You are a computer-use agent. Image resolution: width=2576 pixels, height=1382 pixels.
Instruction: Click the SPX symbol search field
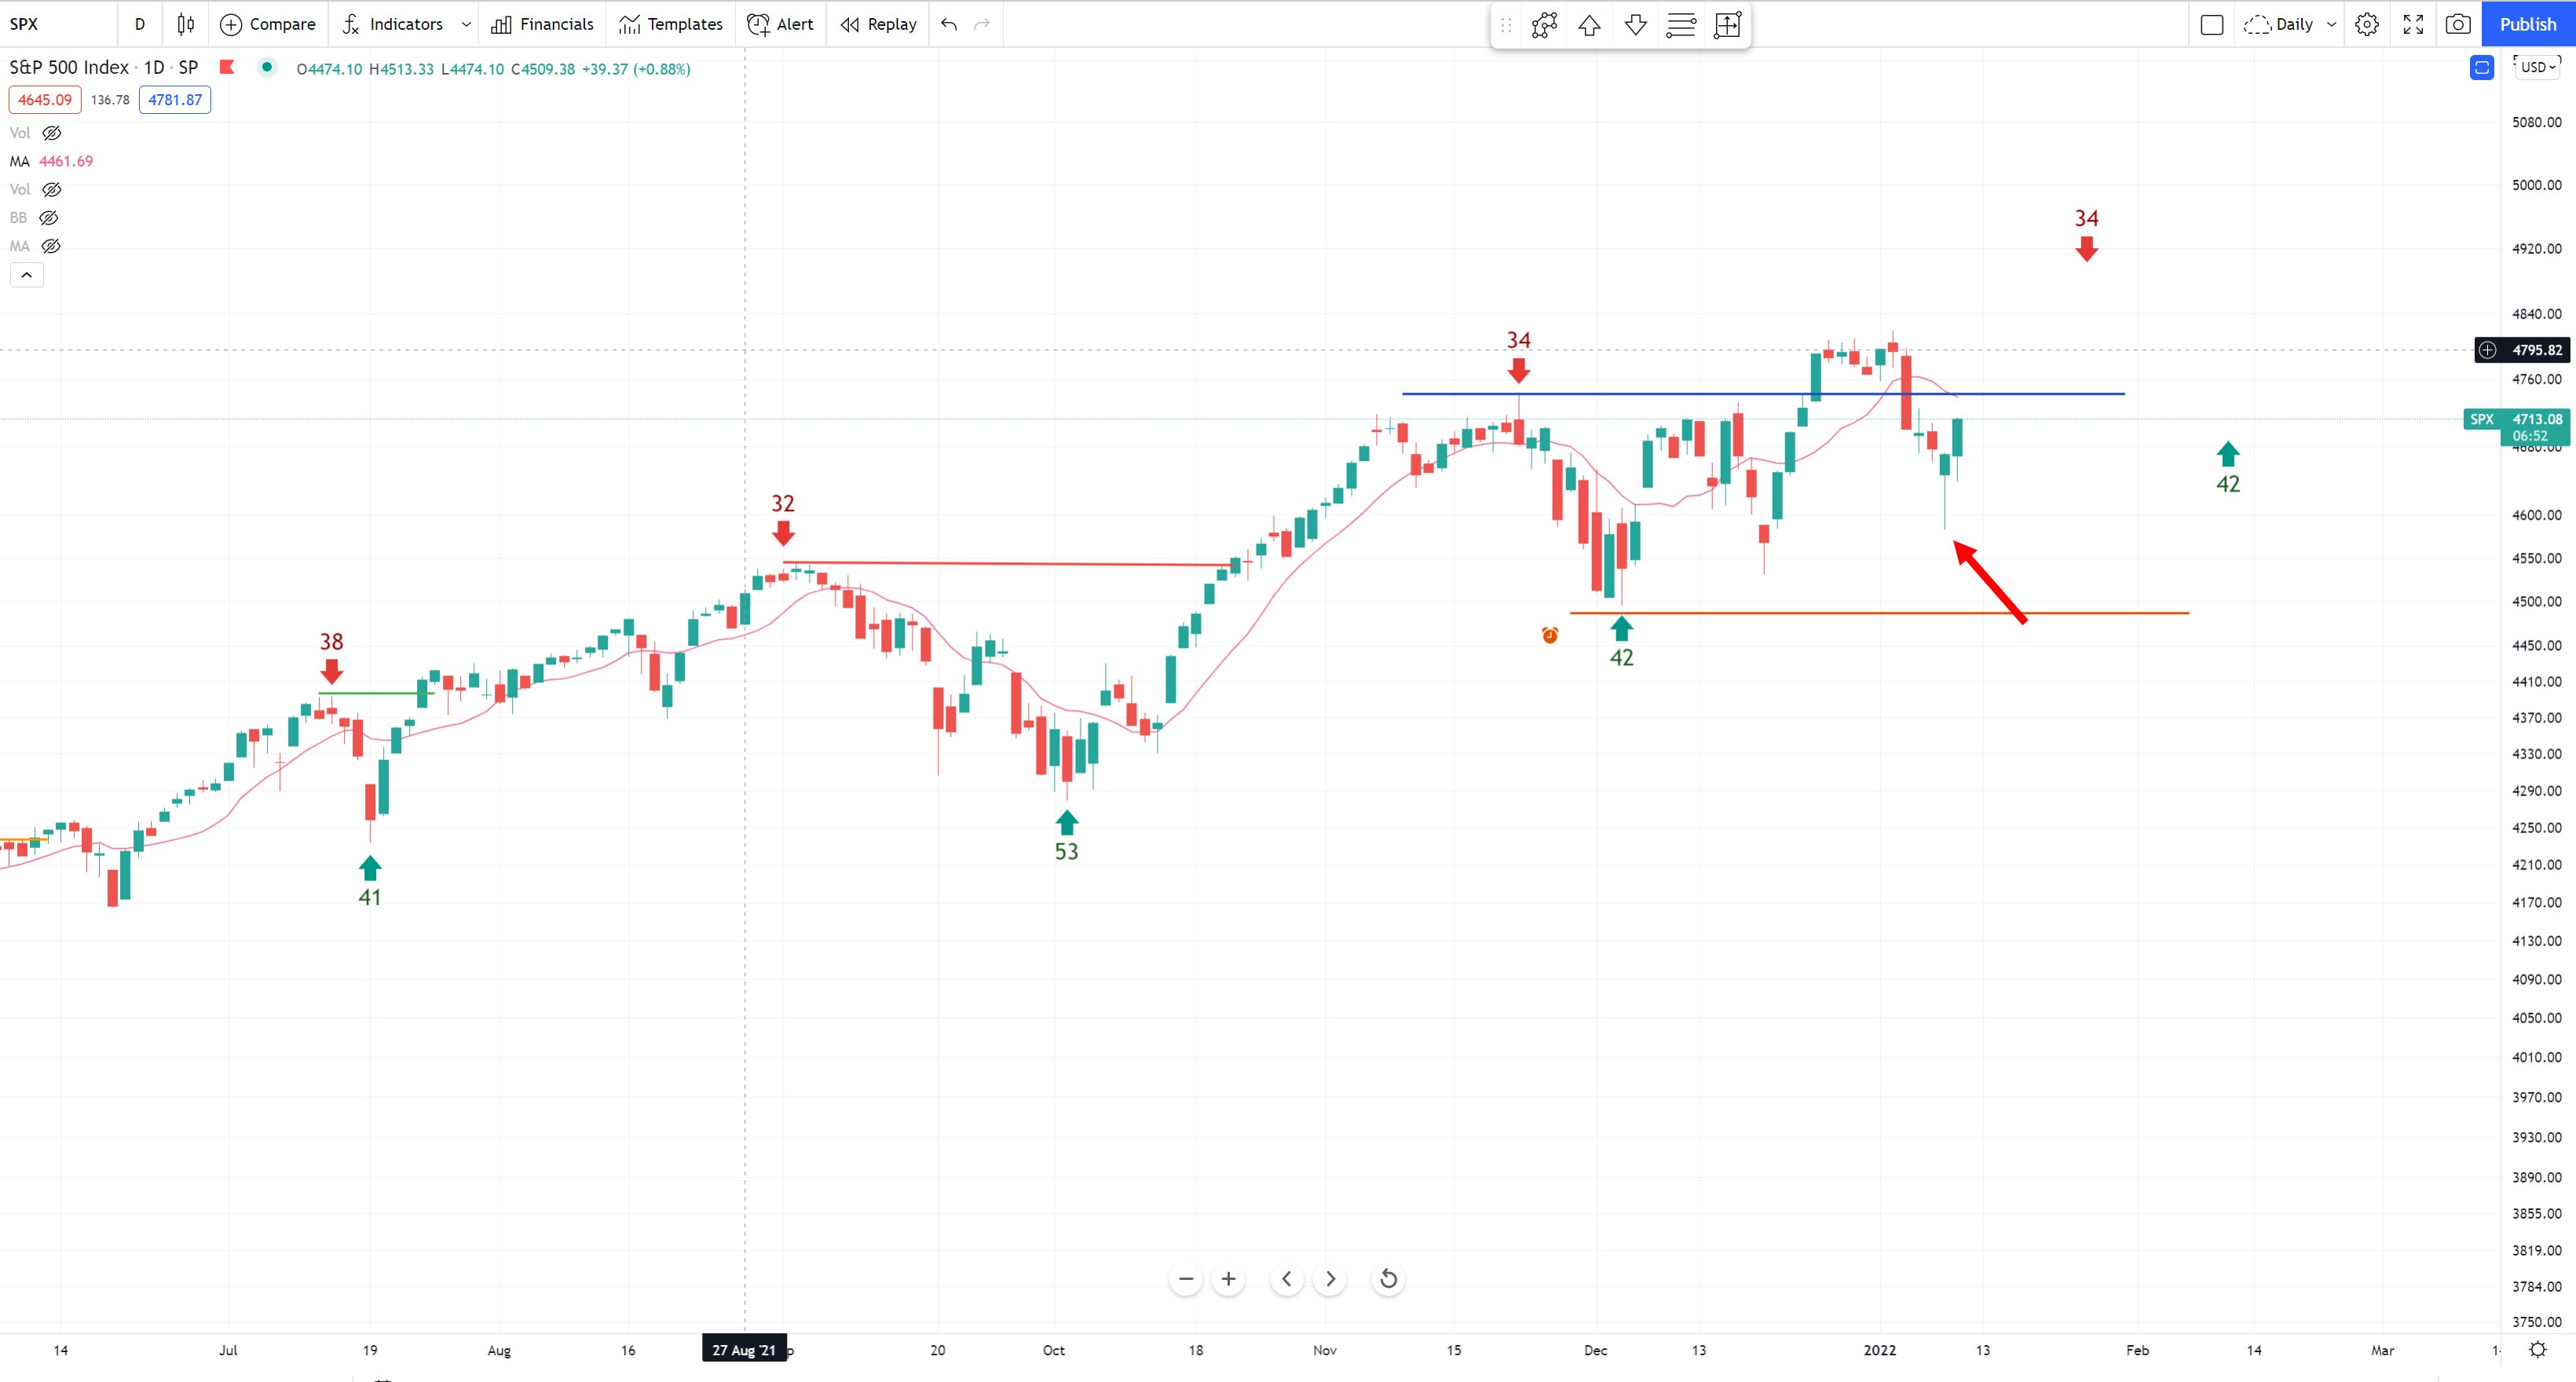pos(55,24)
